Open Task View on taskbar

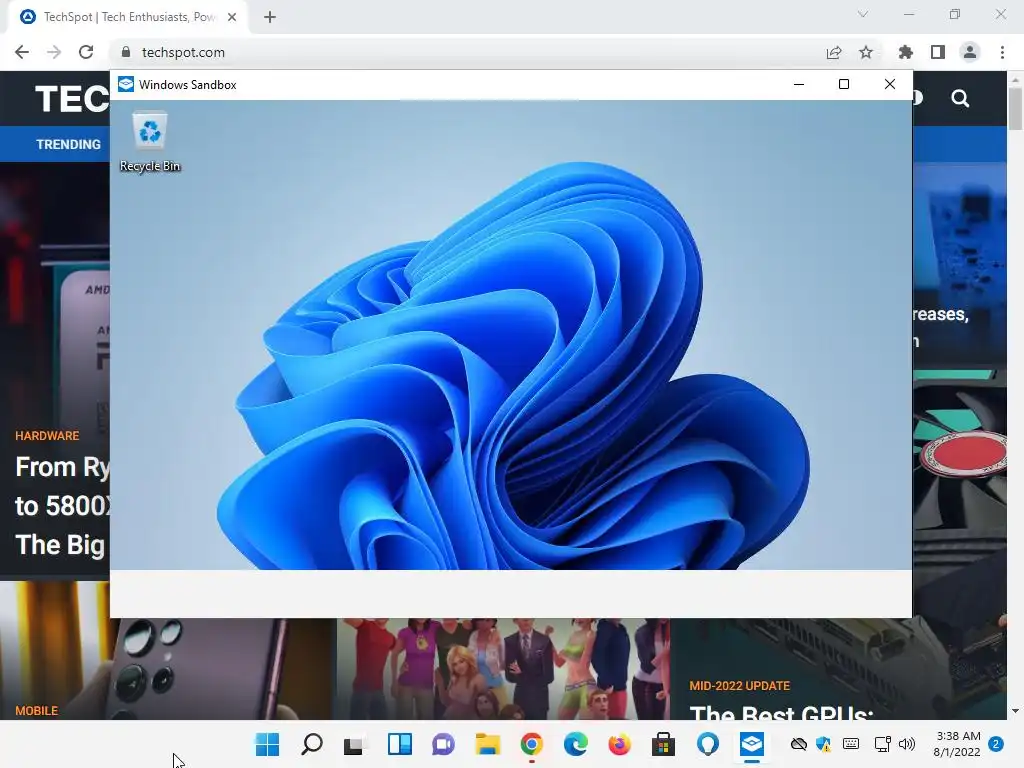click(x=355, y=744)
